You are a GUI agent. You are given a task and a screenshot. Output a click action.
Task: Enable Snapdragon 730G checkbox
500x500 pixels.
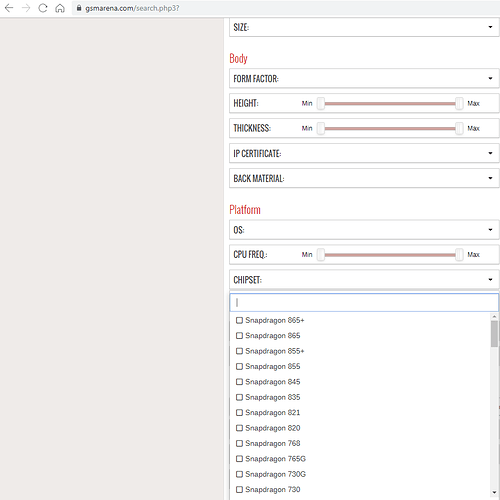tap(239, 474)
